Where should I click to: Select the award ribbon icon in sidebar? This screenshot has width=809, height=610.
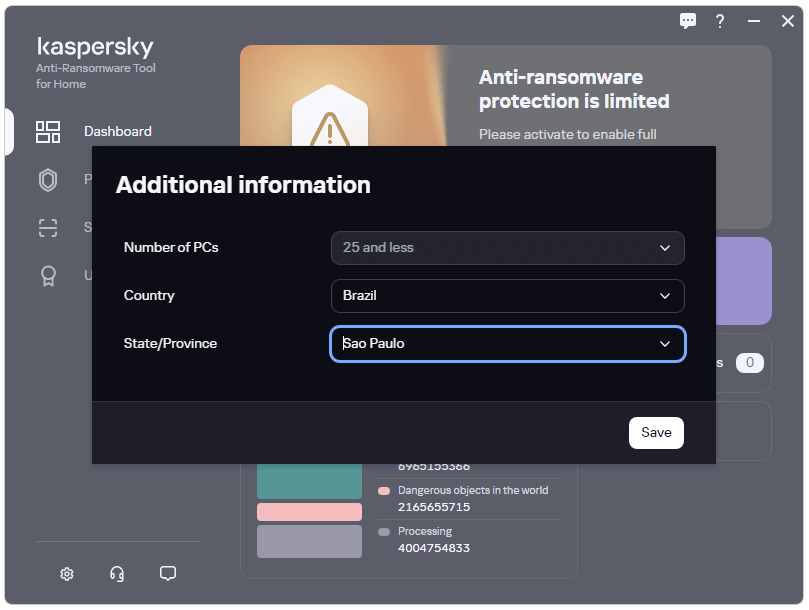click(x=48, y=276)
